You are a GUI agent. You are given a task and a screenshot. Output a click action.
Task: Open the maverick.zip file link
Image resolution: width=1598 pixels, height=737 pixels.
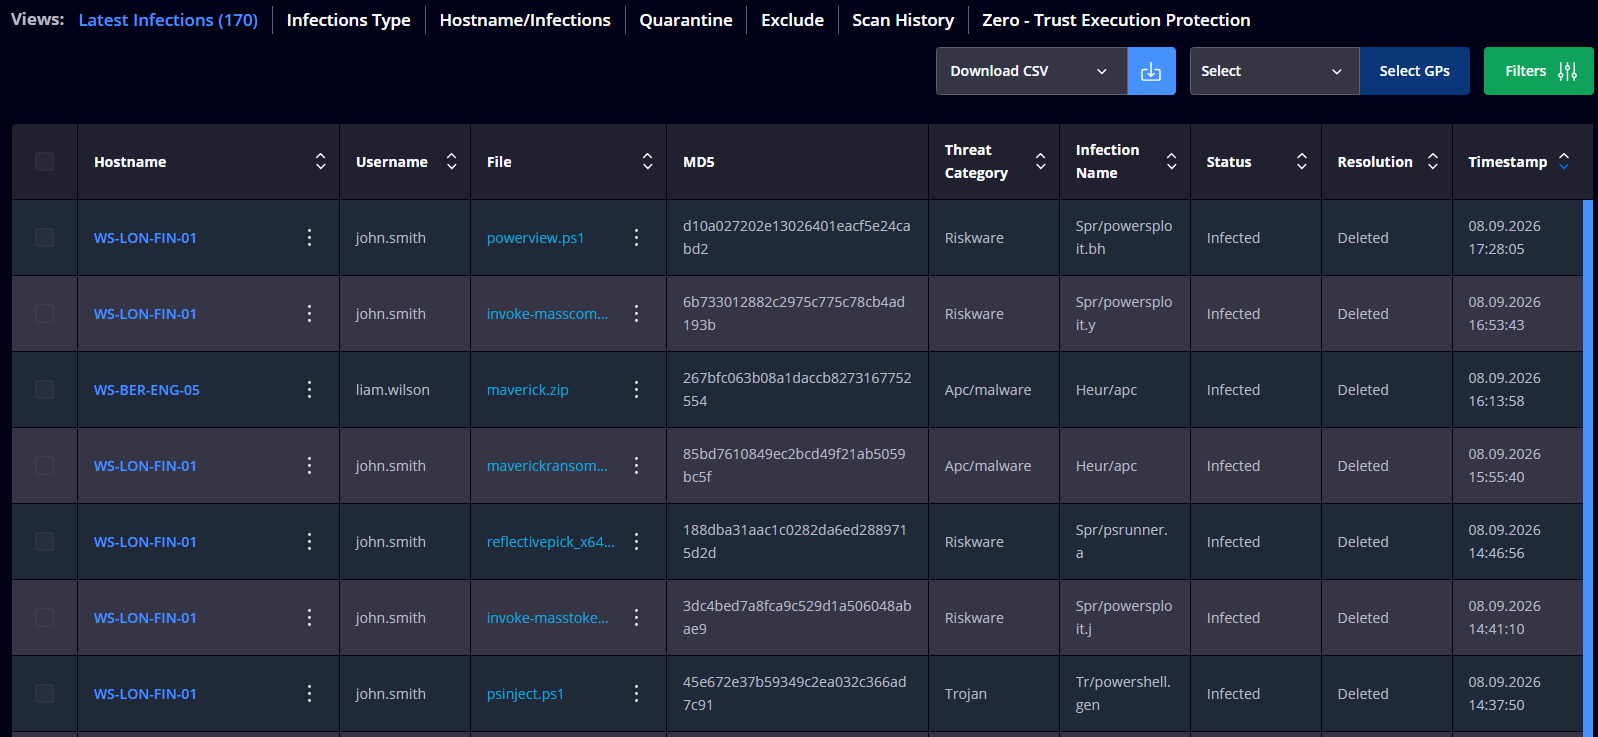coord(527,390)
